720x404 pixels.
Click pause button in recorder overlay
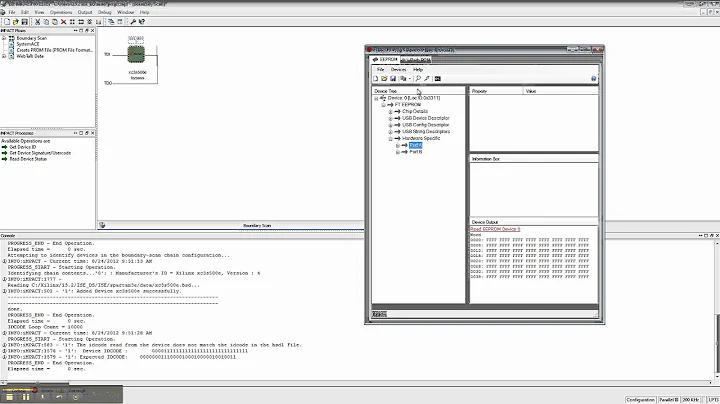coord(26,397)
